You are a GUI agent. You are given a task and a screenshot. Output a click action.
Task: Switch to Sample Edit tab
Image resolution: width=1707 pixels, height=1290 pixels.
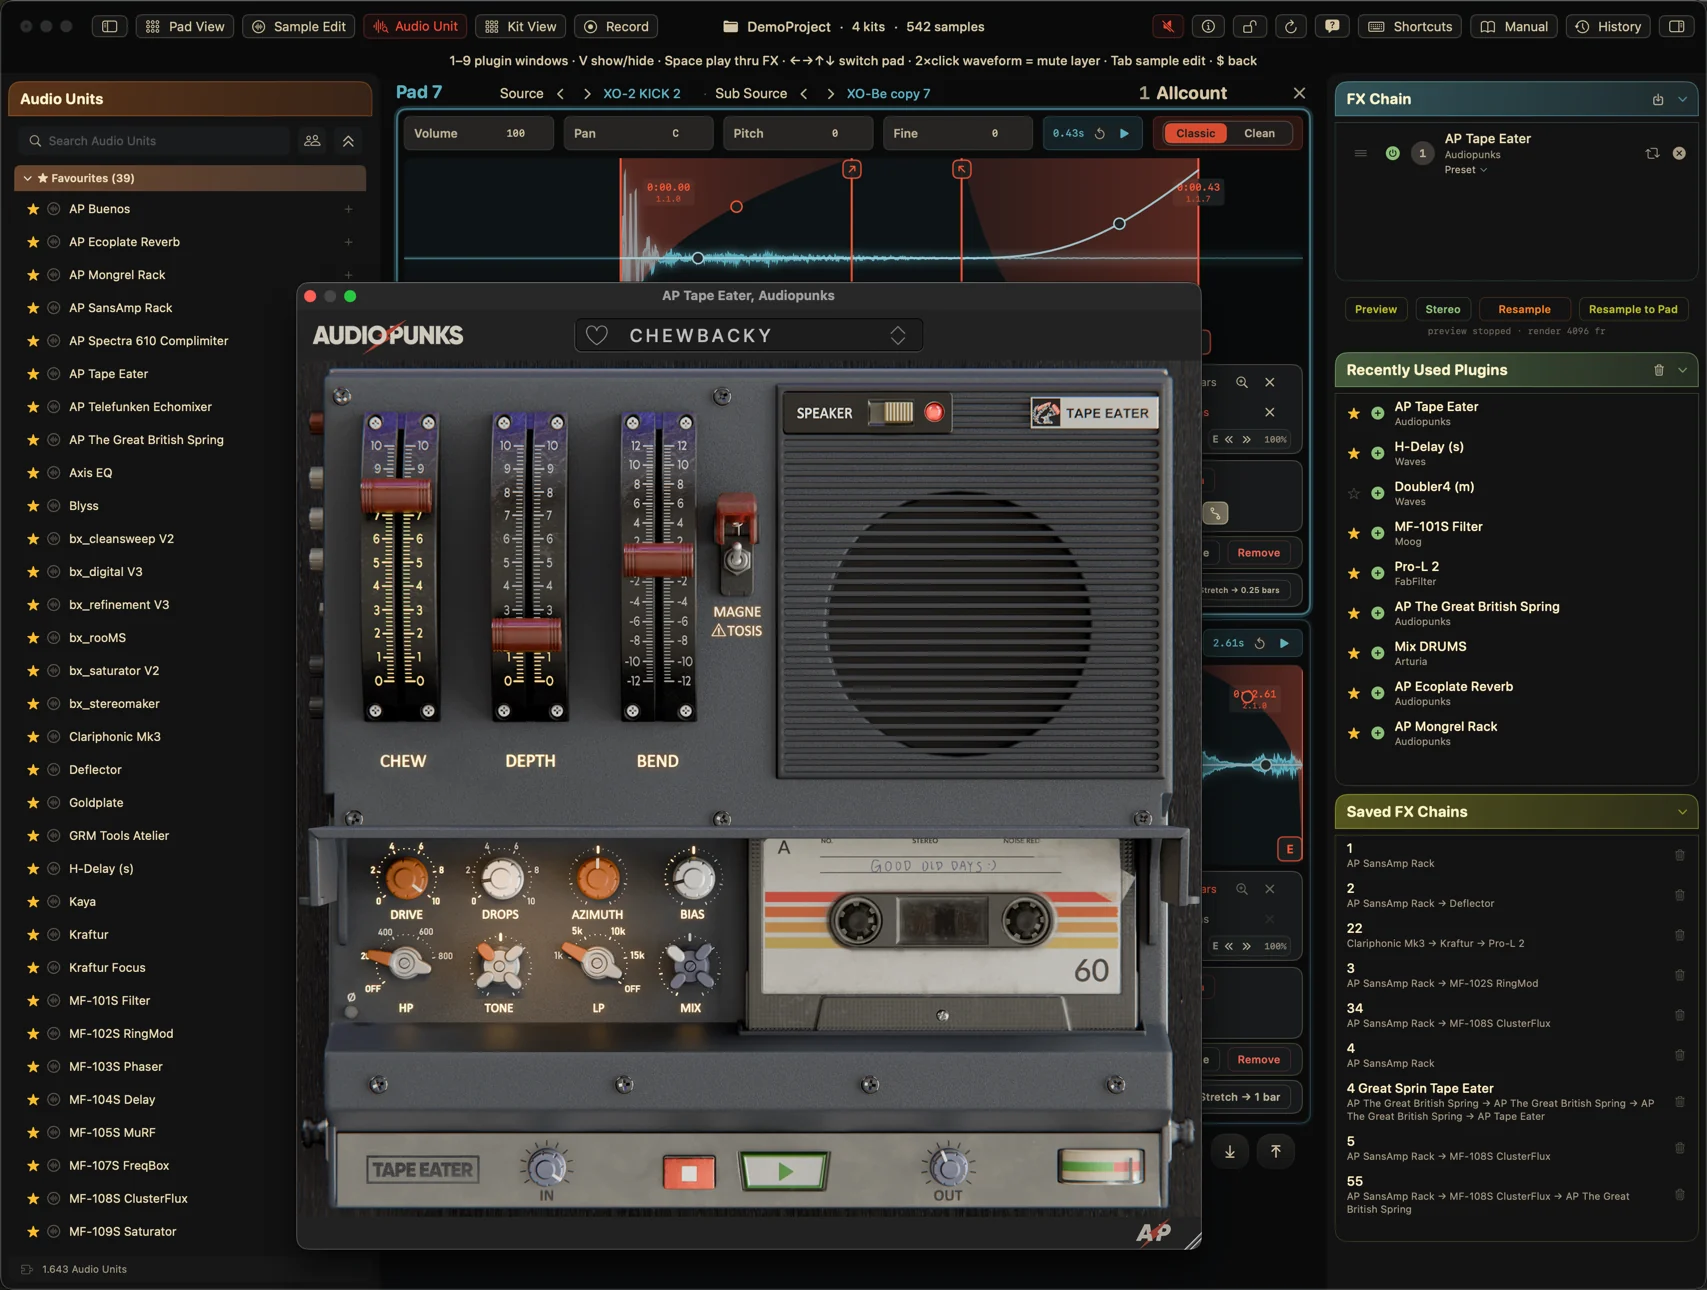[x=298, y=27]
